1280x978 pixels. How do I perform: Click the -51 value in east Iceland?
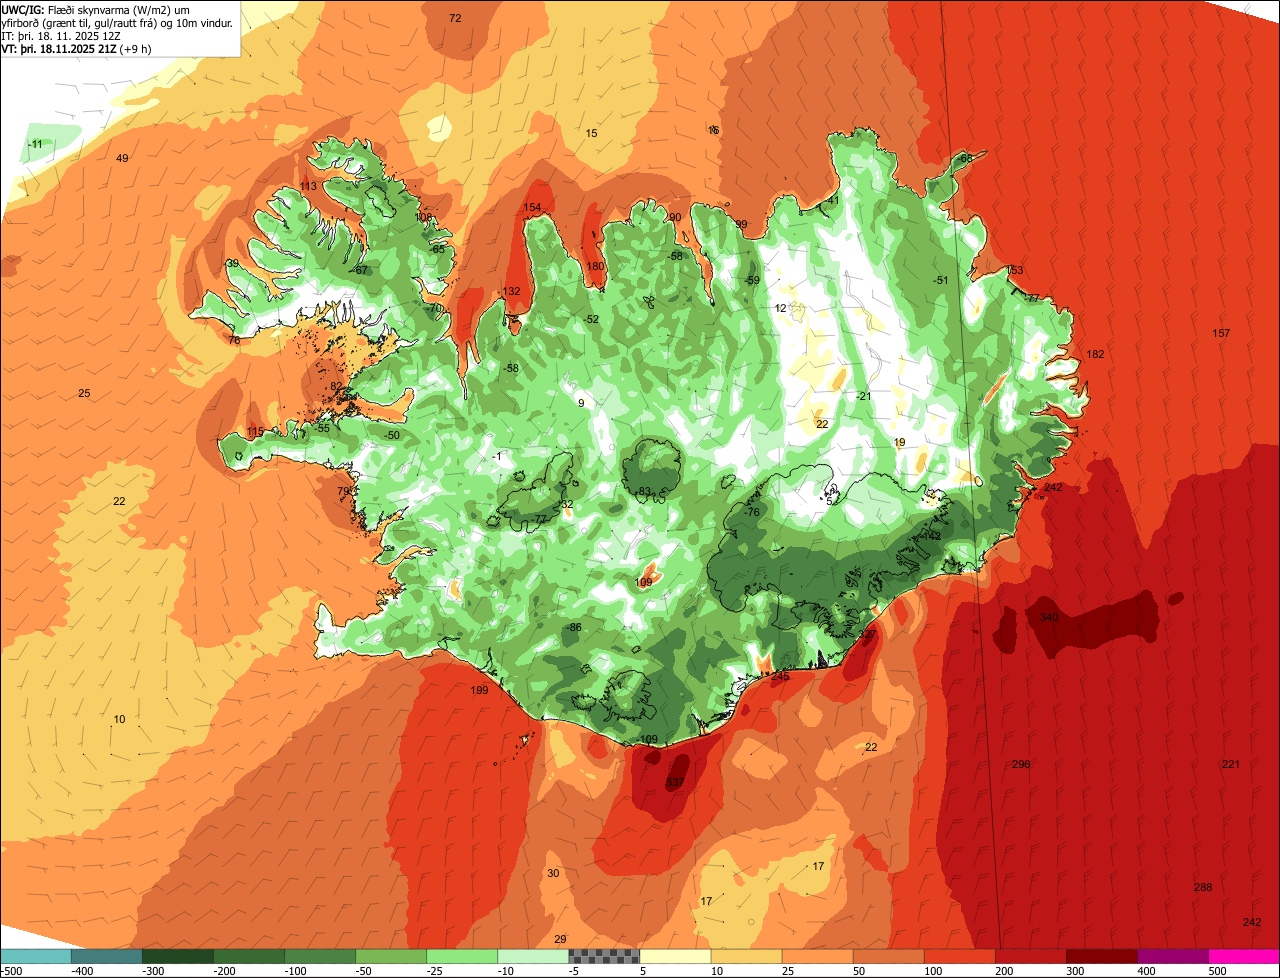pos(940,281)
